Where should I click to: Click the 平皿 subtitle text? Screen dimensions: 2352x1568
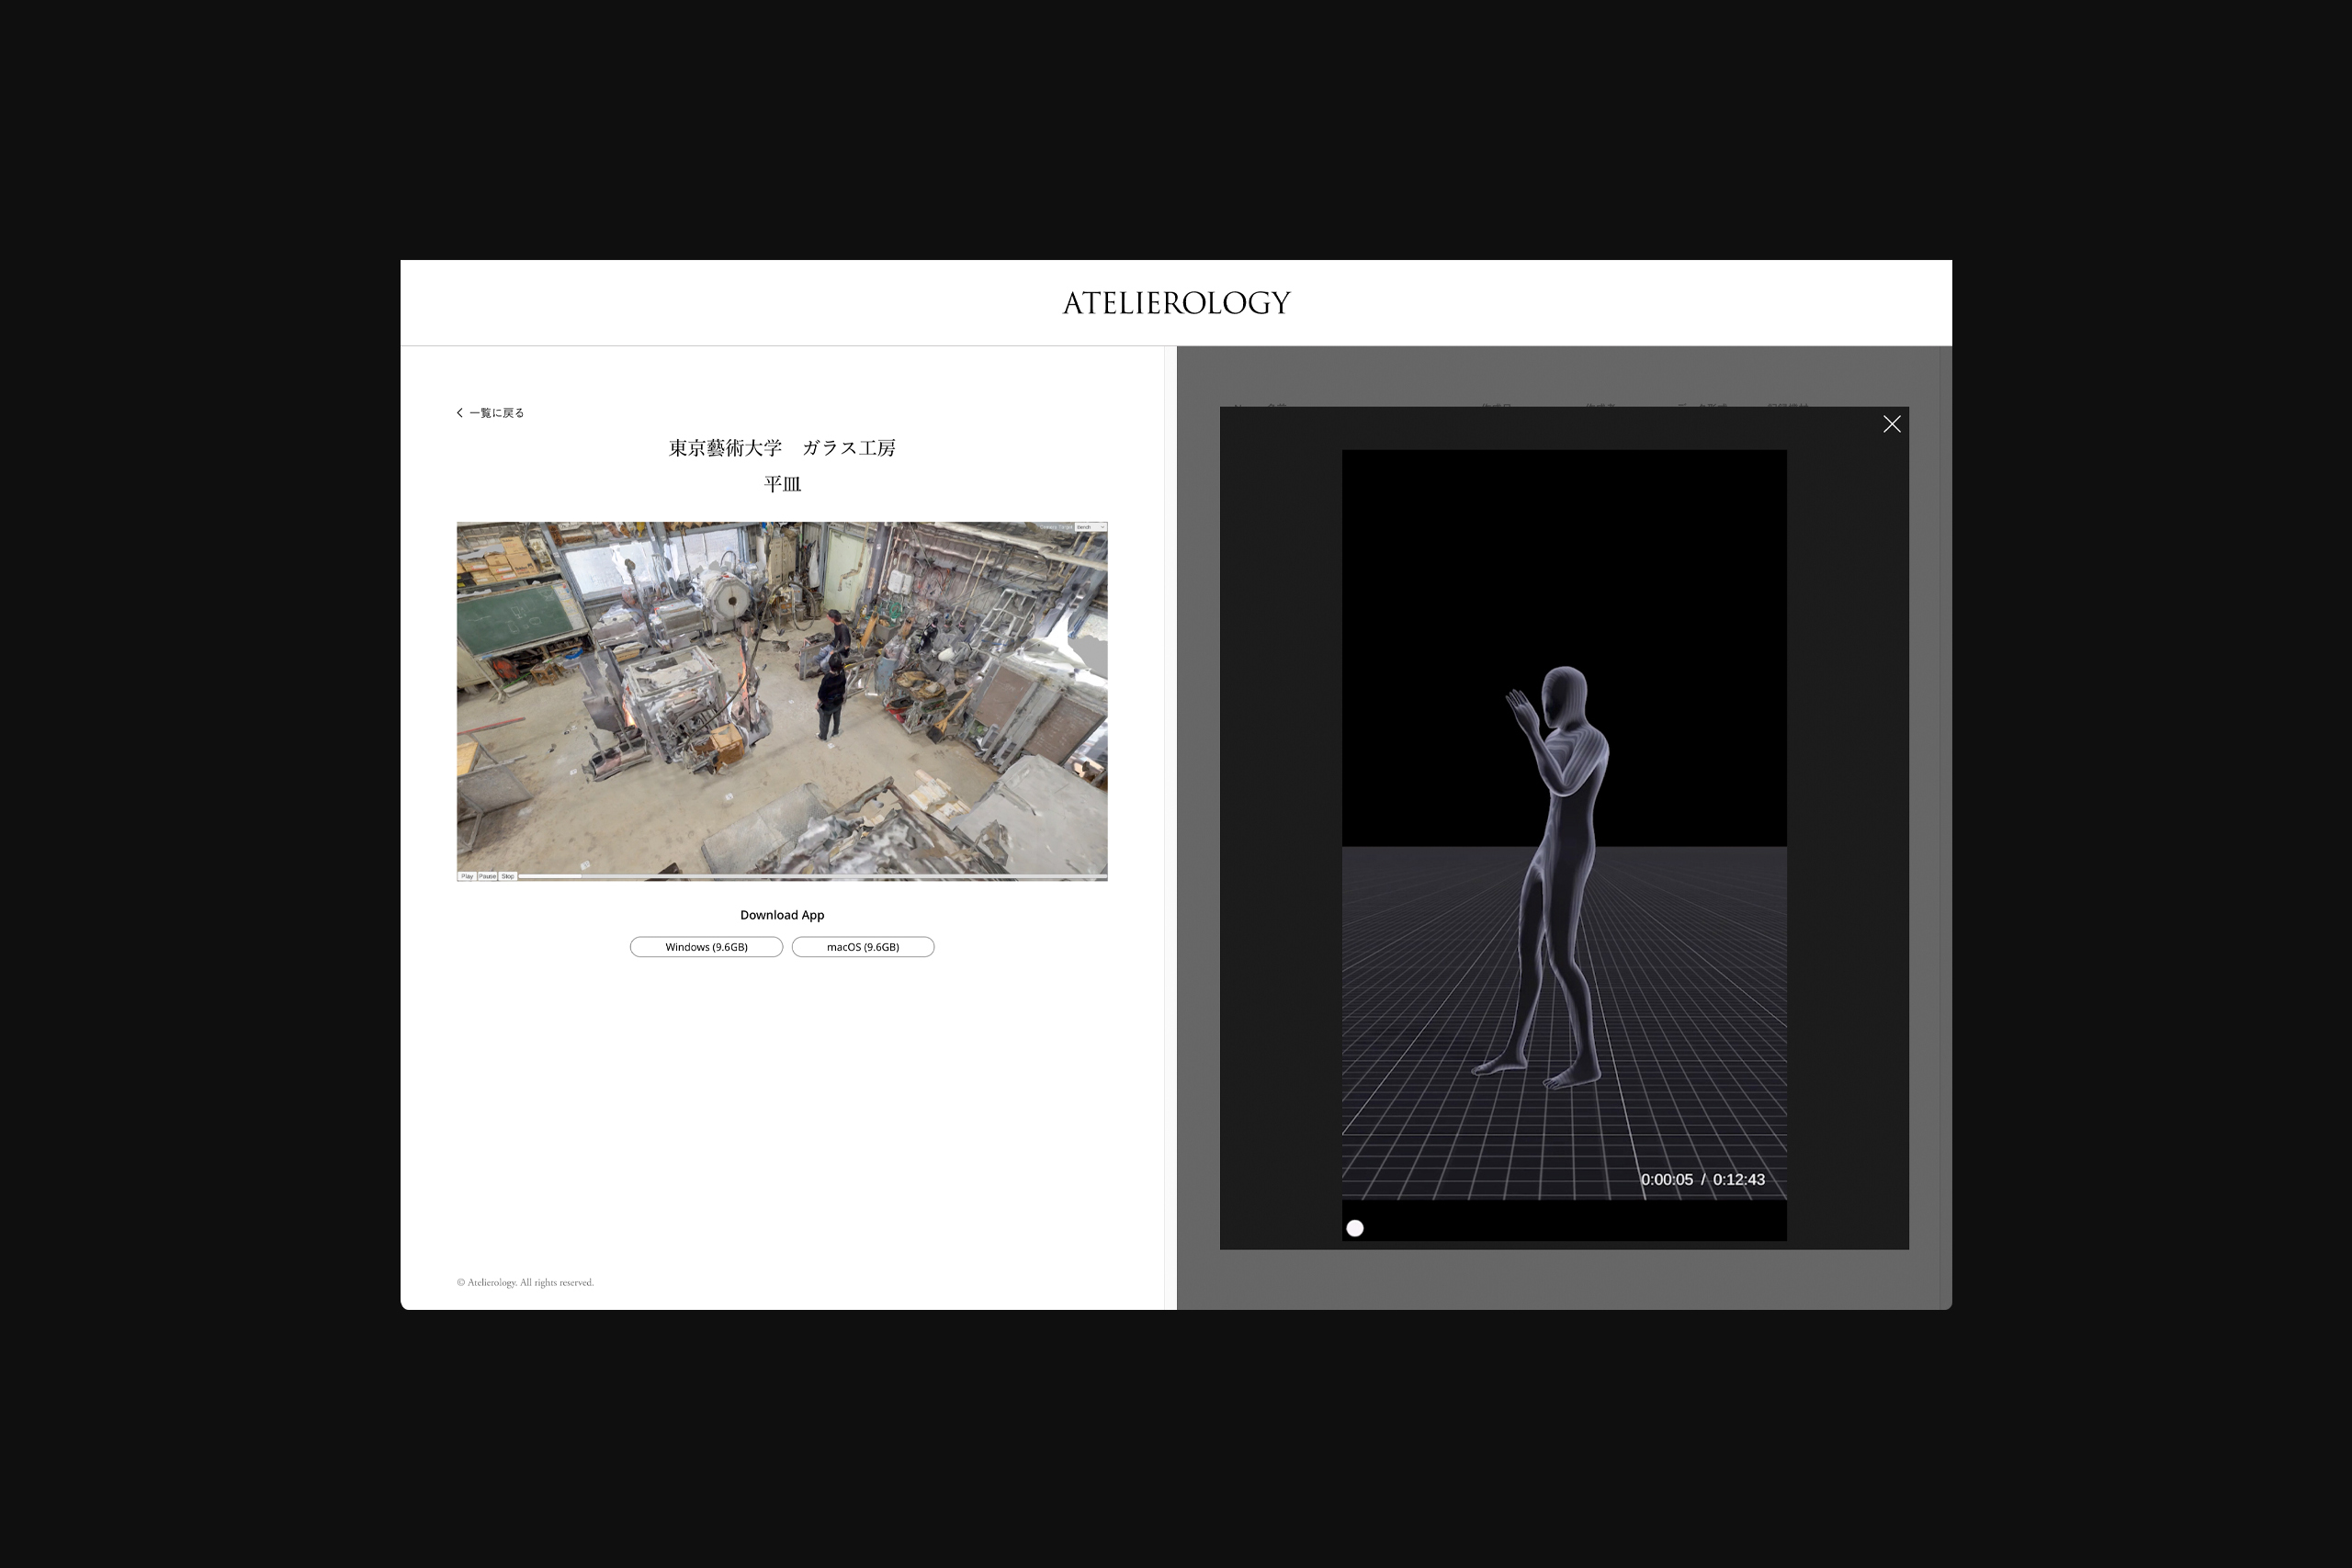(x=782, y=484)
